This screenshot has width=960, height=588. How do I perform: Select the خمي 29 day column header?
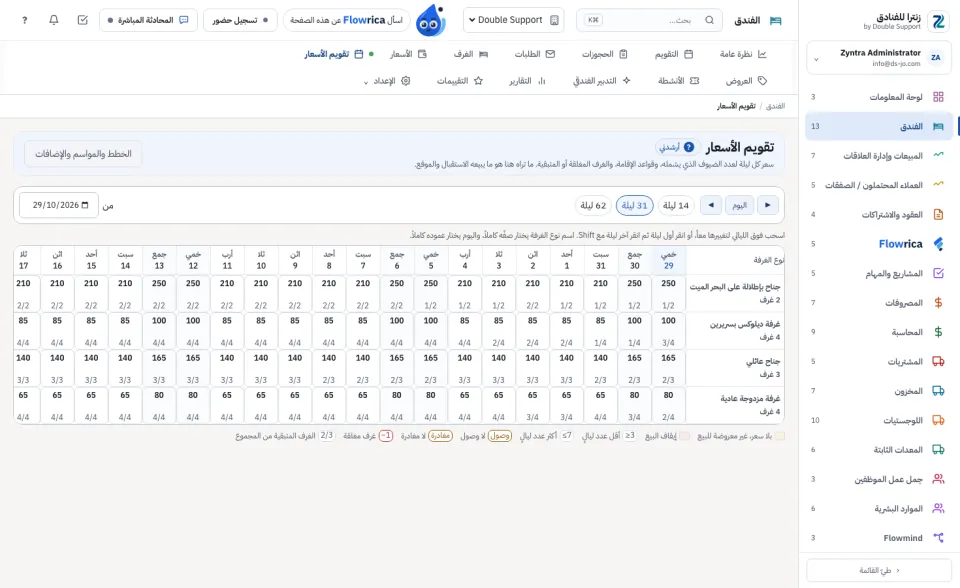(669, 260)
